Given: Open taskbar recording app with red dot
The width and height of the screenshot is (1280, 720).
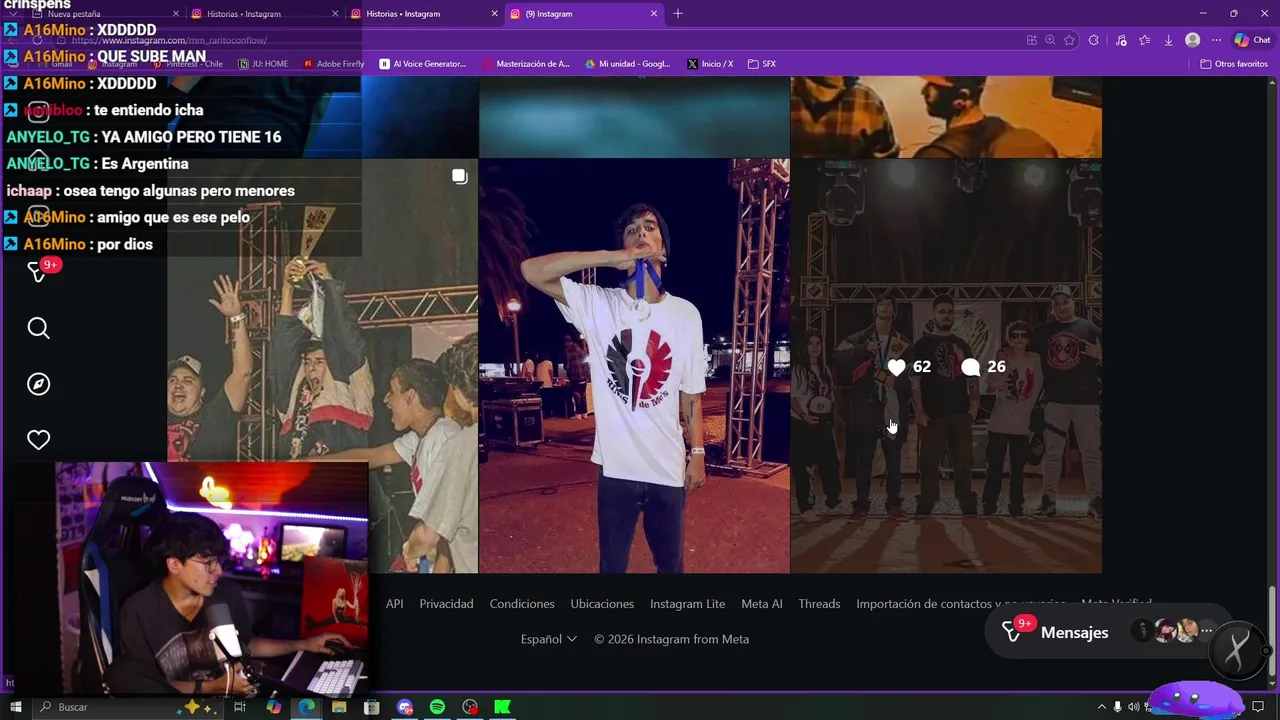Looking at the screenshot, I should (x=470, y=707).
